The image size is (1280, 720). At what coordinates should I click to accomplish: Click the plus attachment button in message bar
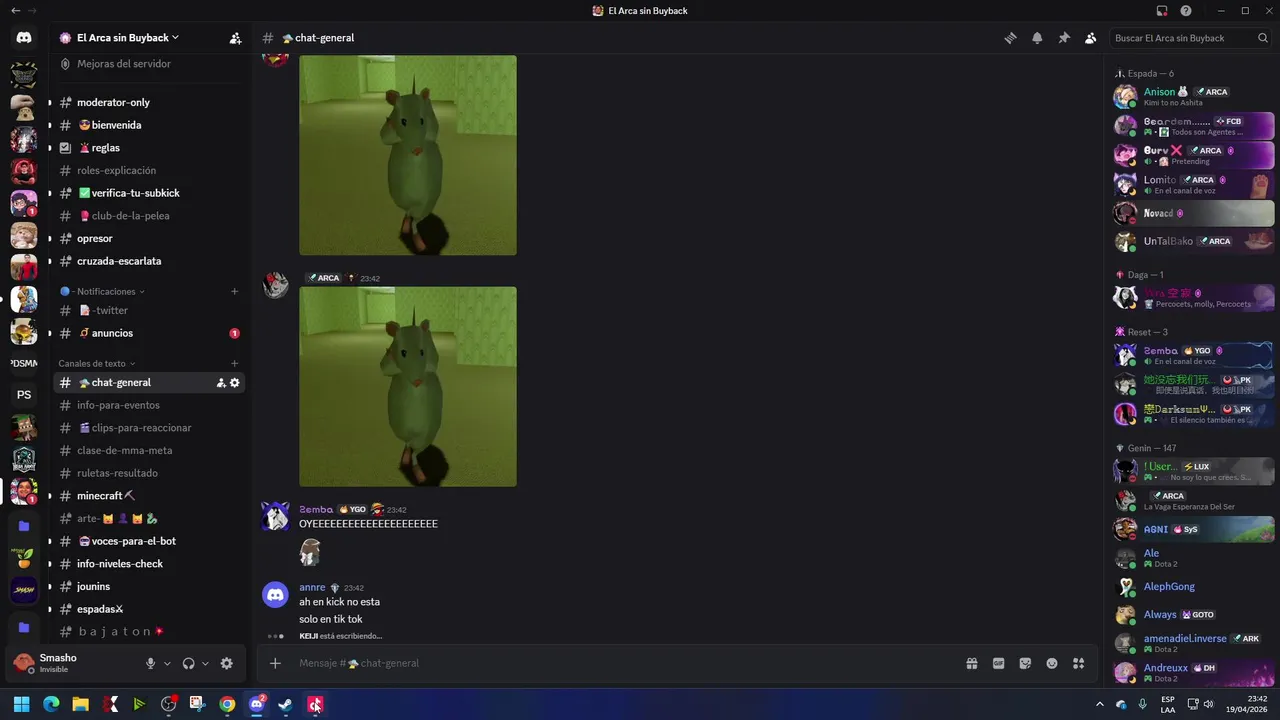click(275, 663)
